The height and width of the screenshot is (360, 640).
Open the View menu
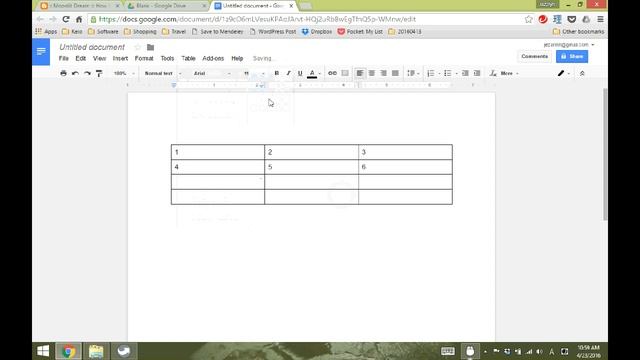pyautogui.click(x=99, y=58)
